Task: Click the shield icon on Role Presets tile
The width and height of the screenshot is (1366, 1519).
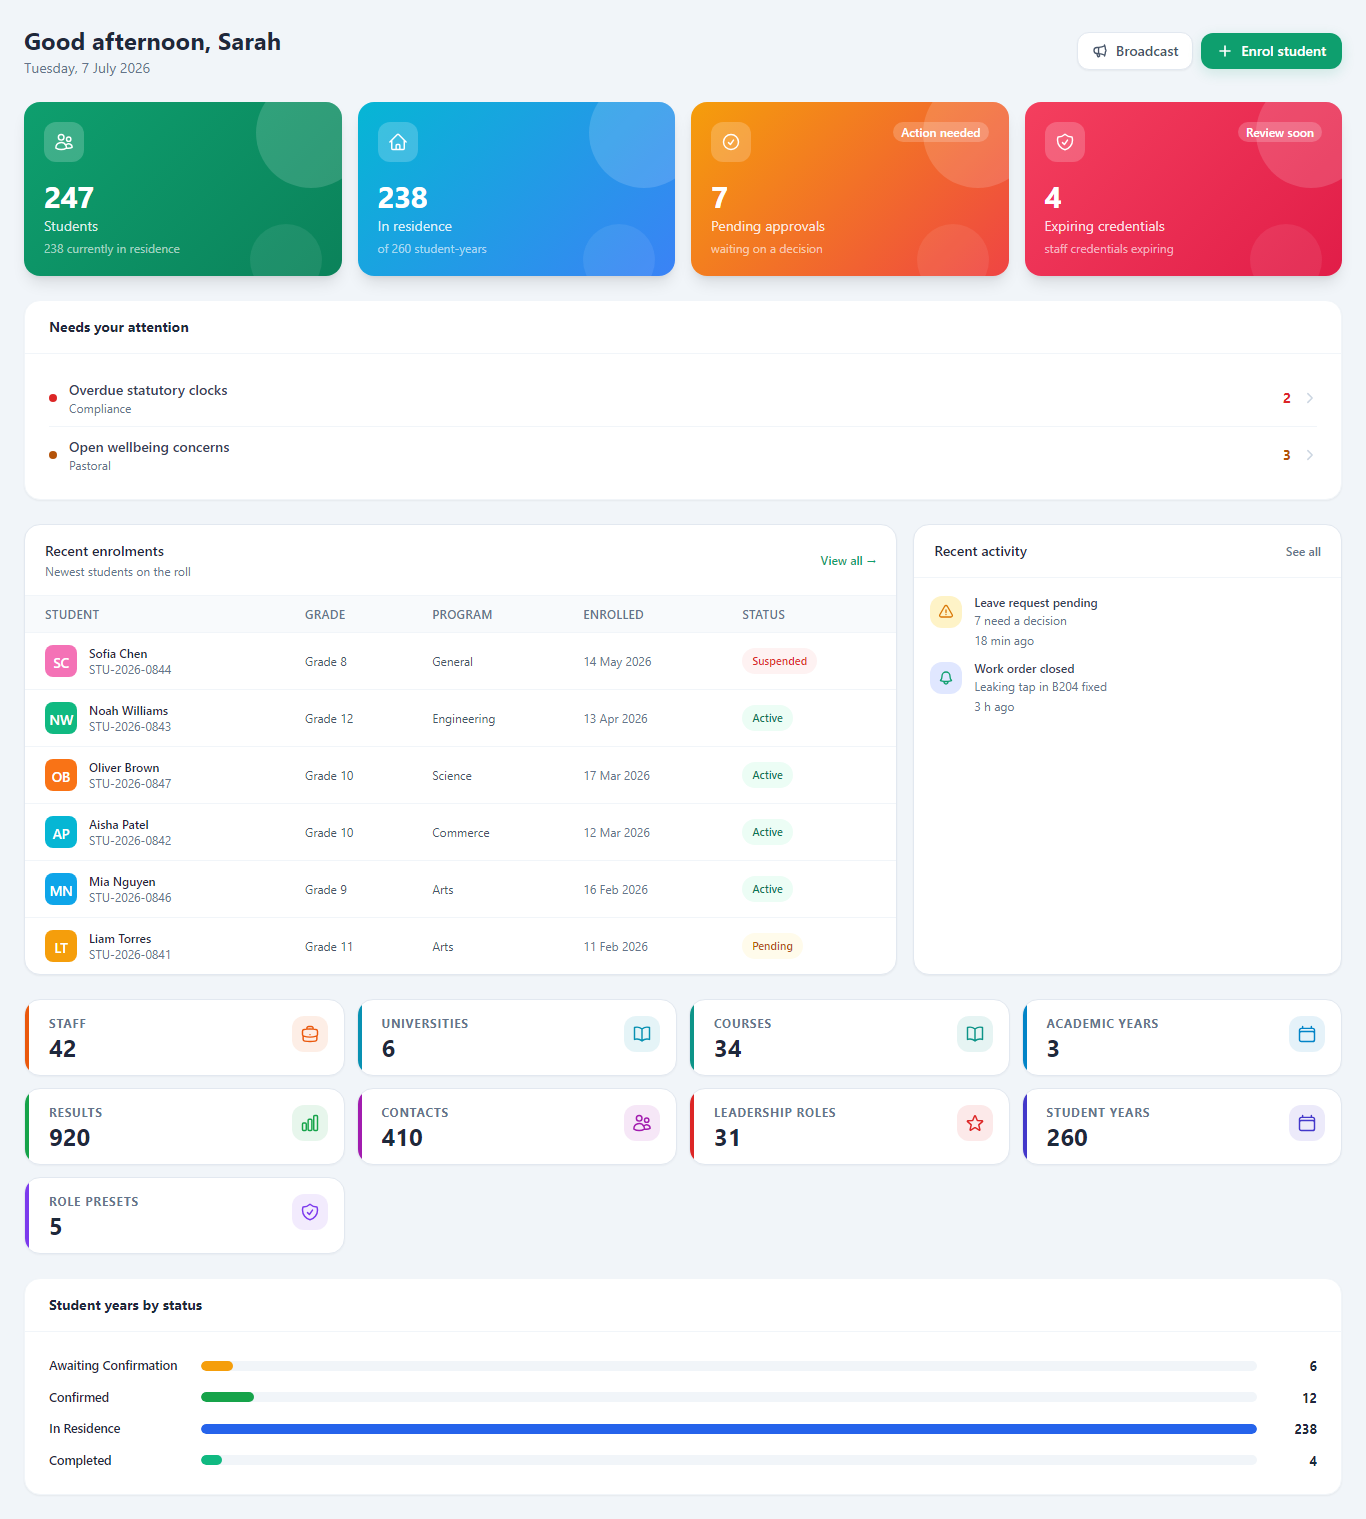Action: click(310, 1212)
